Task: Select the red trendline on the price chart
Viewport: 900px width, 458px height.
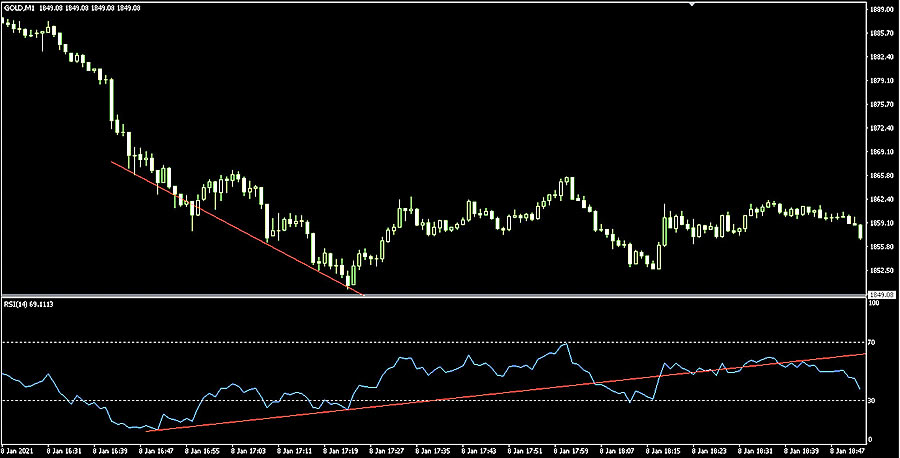Action: point(230,224)
